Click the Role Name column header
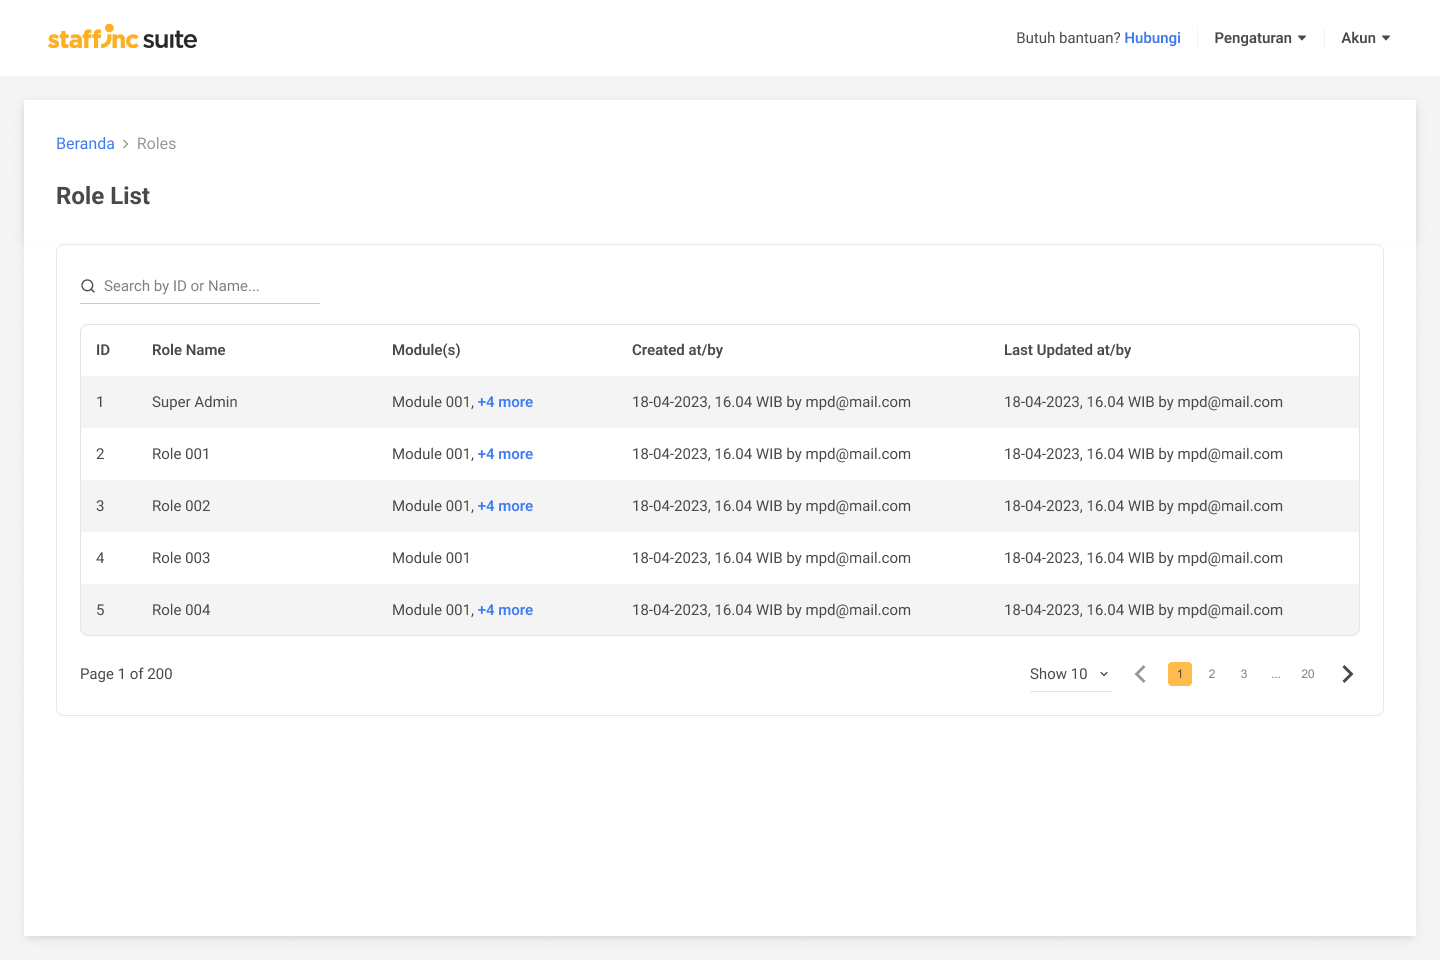1440x960 pixels. tap(189, 350)
